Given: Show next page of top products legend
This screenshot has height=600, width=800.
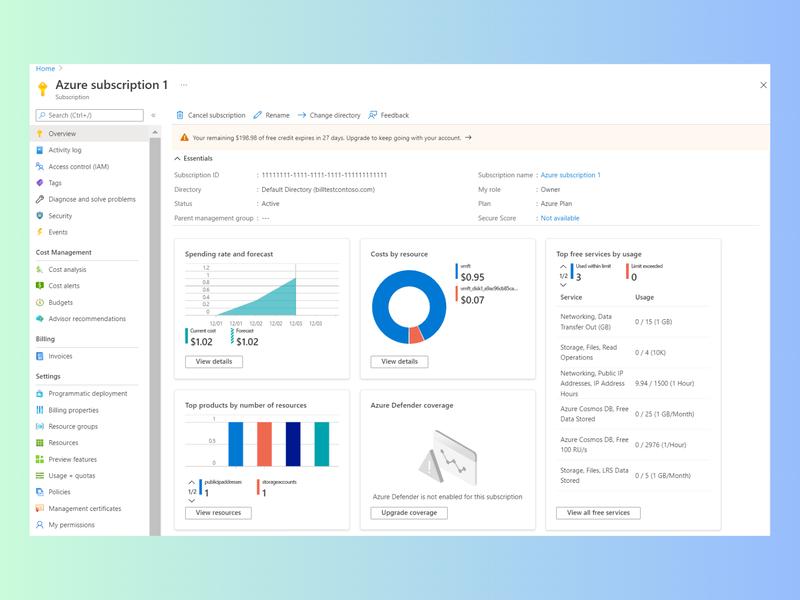Looking at the screenshot, I should click(x=192, y=501).
